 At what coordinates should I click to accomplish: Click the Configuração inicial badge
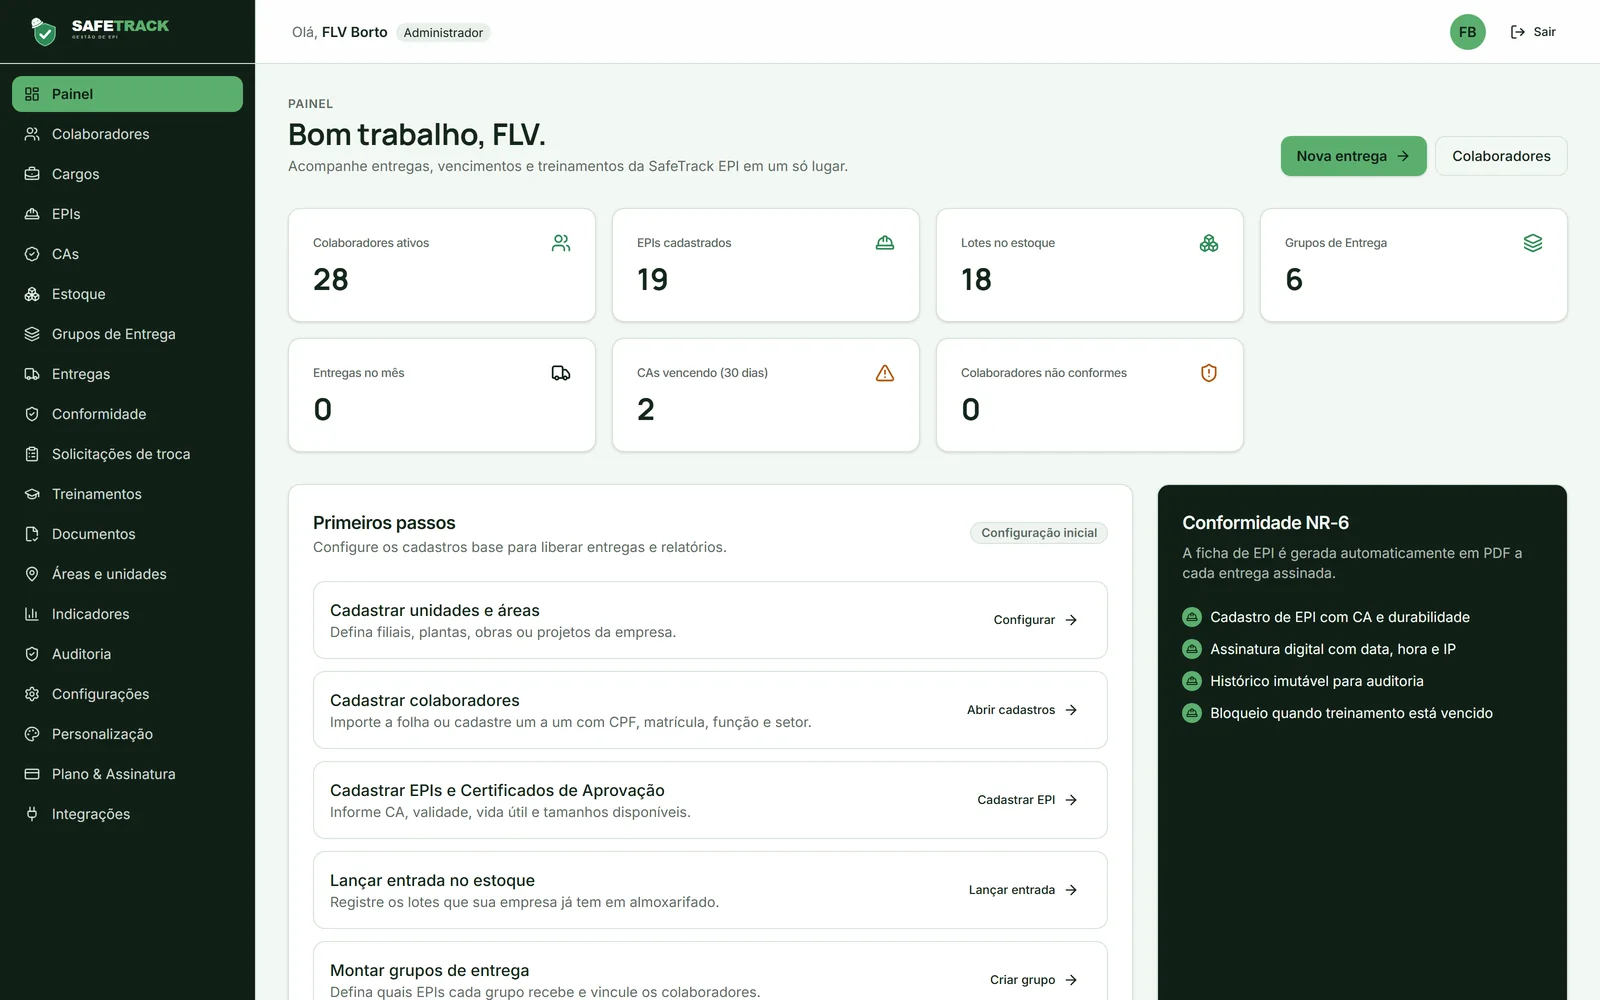pyautogui.click(x=1039, y=533)
